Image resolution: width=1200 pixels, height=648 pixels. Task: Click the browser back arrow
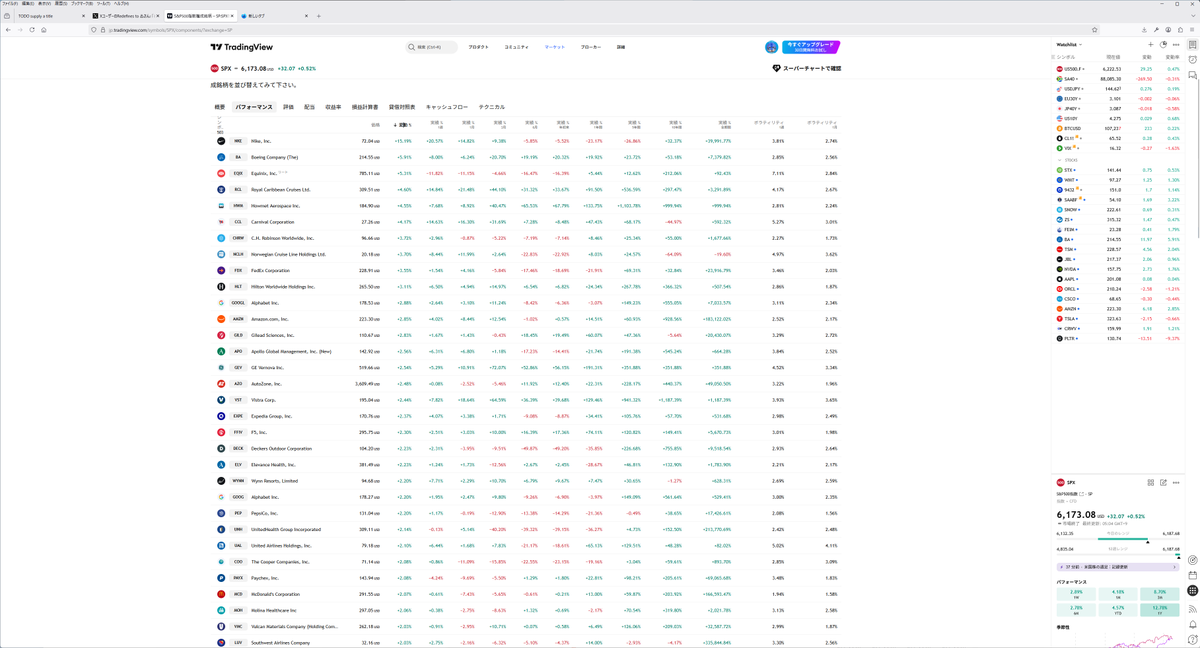(x=8, y=30)
